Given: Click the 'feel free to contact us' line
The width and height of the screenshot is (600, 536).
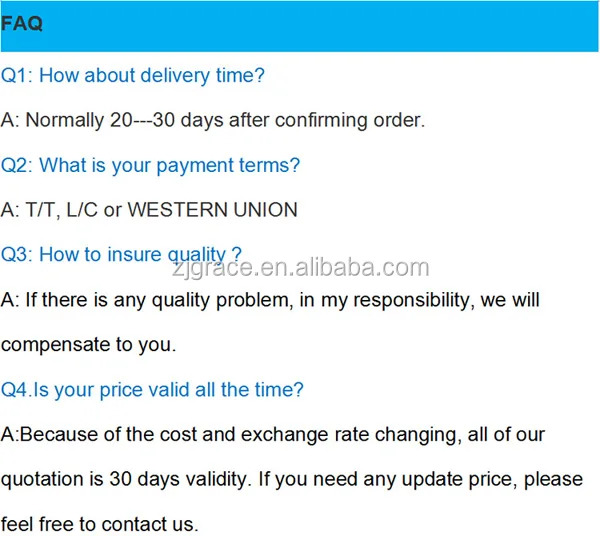Looking at the screenshot, I should pyautogui.click(x=100, y=524).
